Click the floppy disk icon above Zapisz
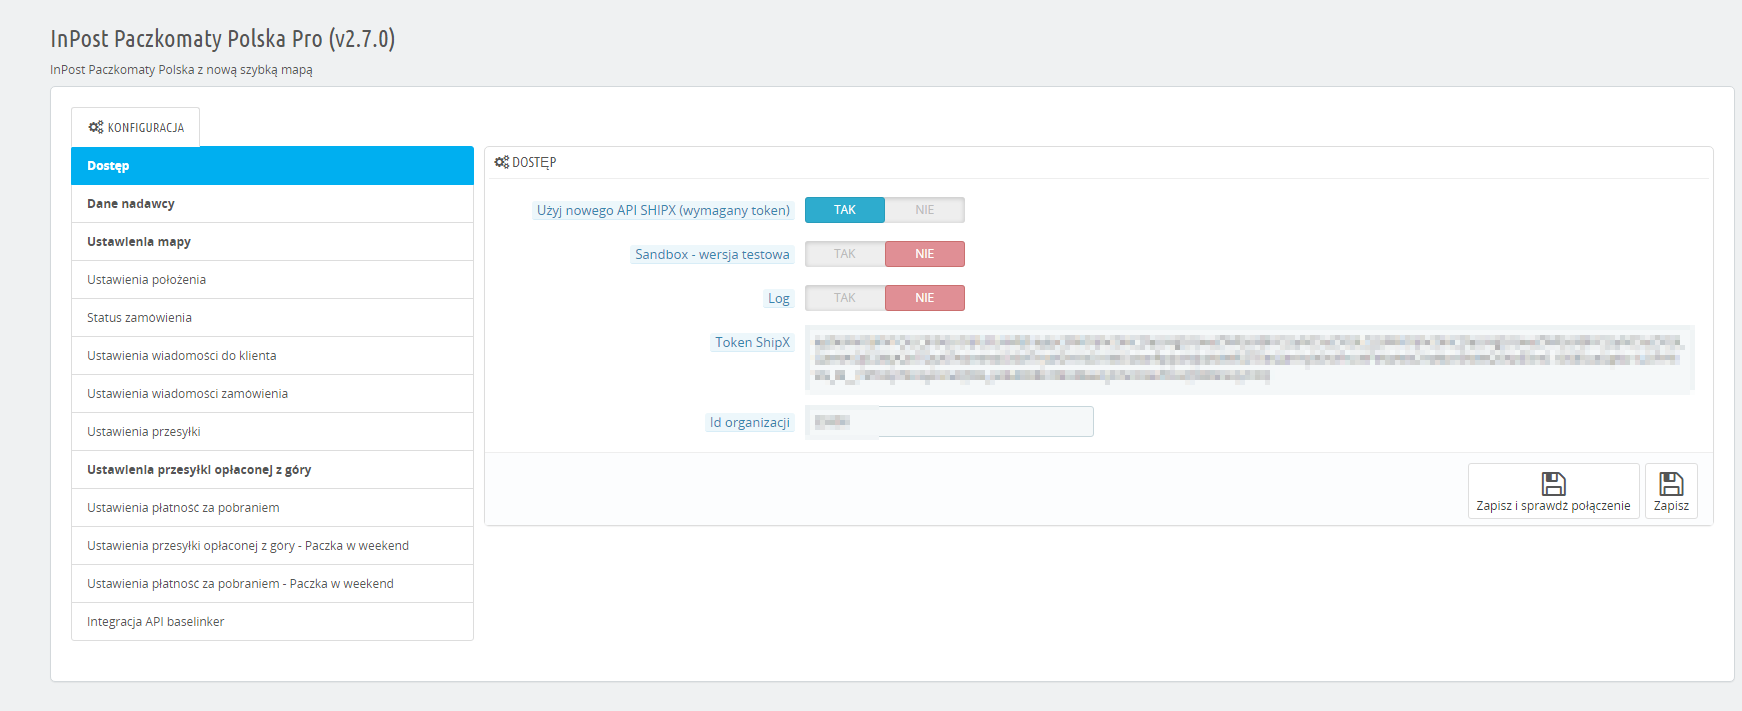Viewport: 1742px width, 711px height. click(x=1671, y=484)
